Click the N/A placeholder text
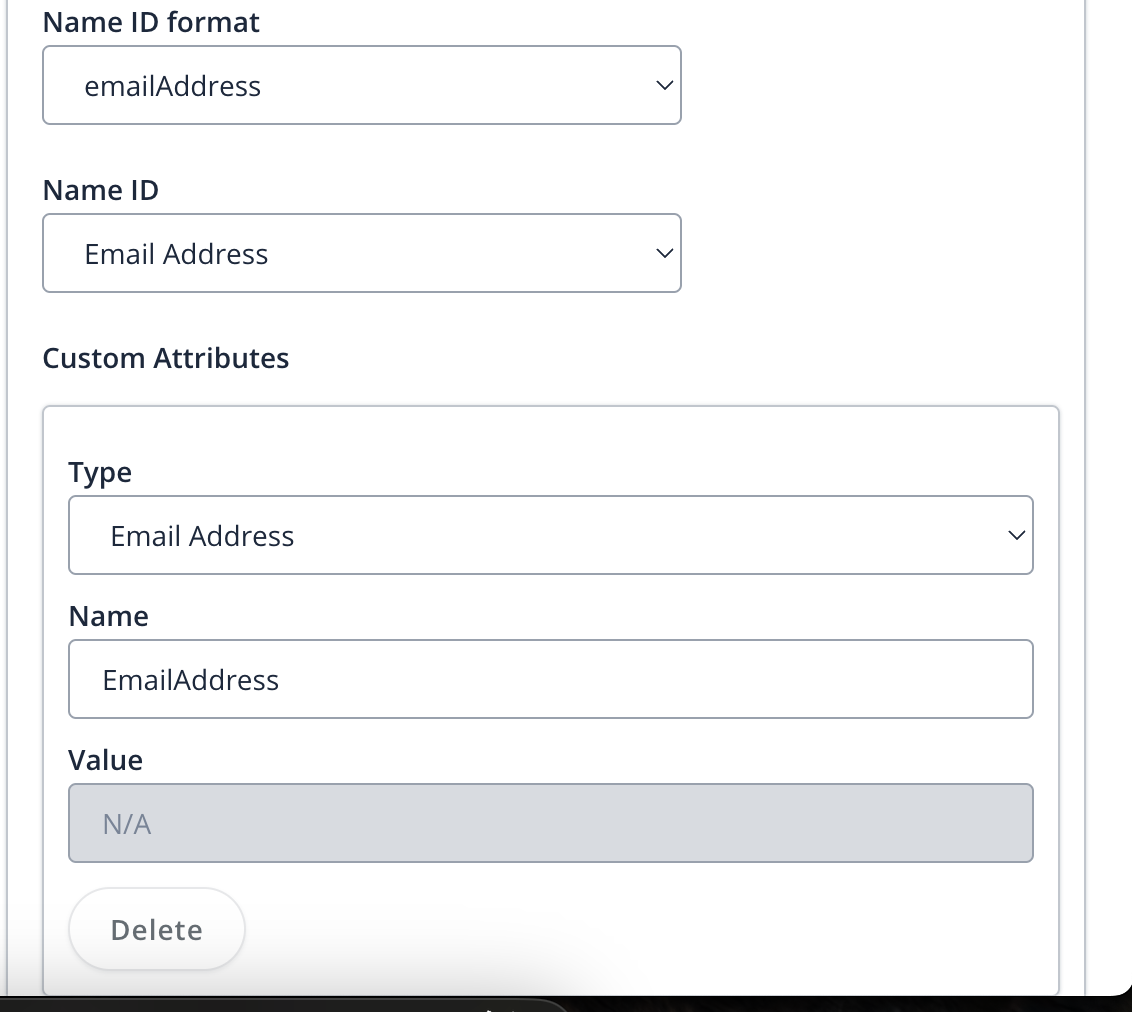 (x=127, y=824)
